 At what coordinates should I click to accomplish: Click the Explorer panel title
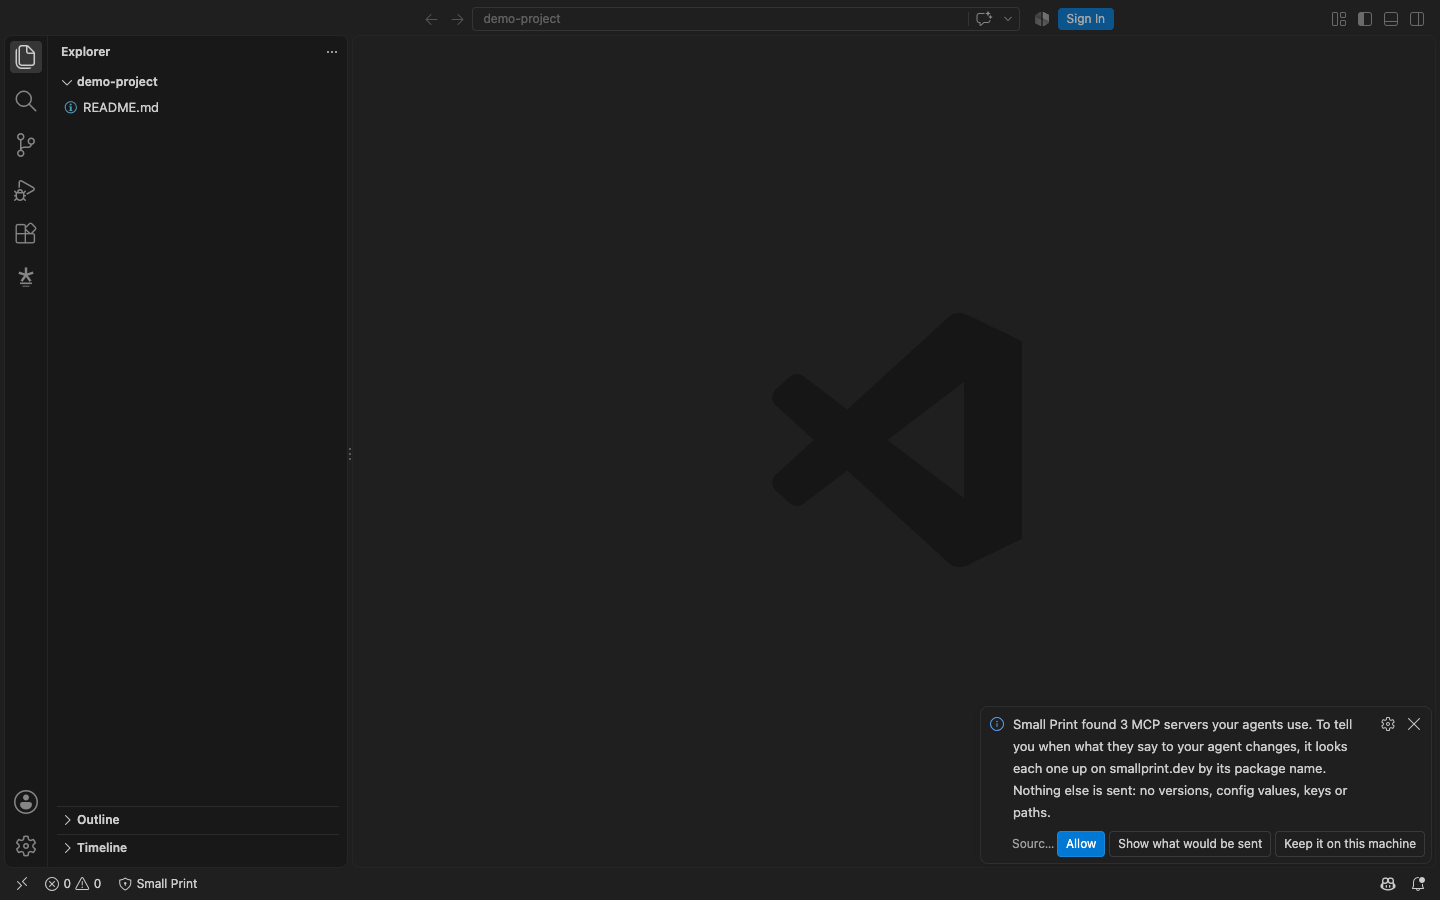pos(86,52)
